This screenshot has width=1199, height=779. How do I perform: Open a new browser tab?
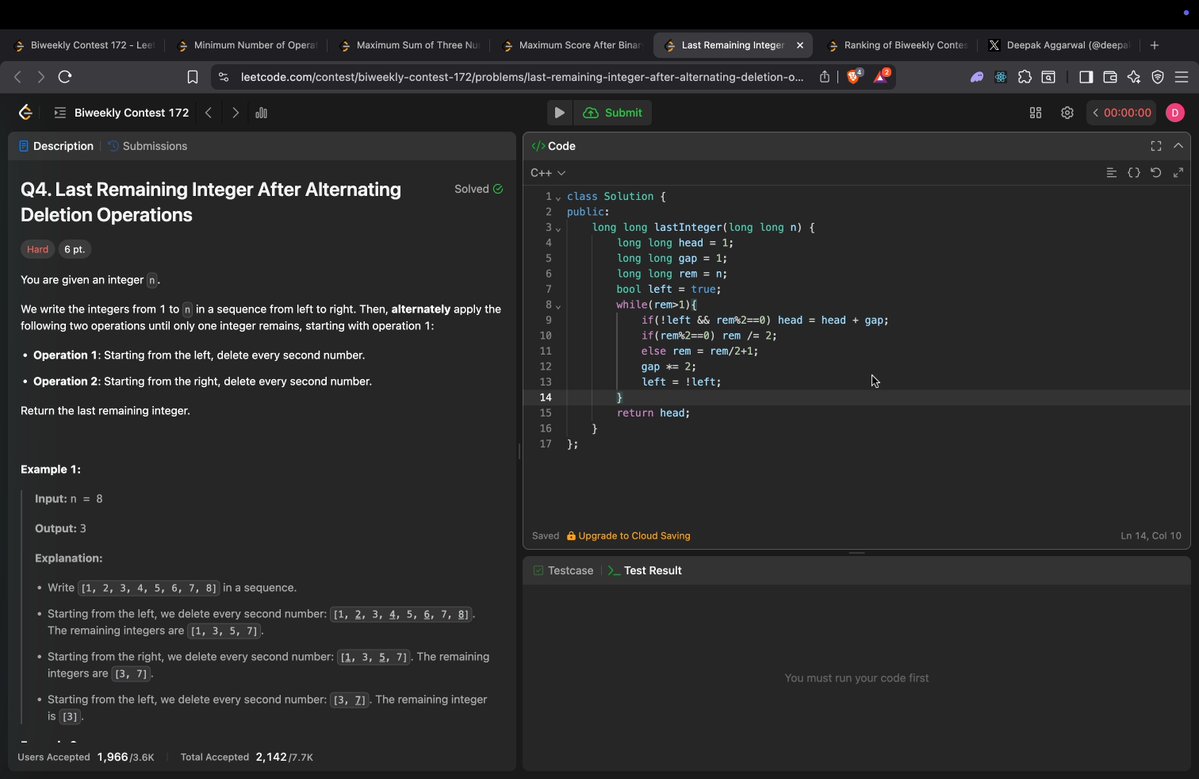point(1155,45)
